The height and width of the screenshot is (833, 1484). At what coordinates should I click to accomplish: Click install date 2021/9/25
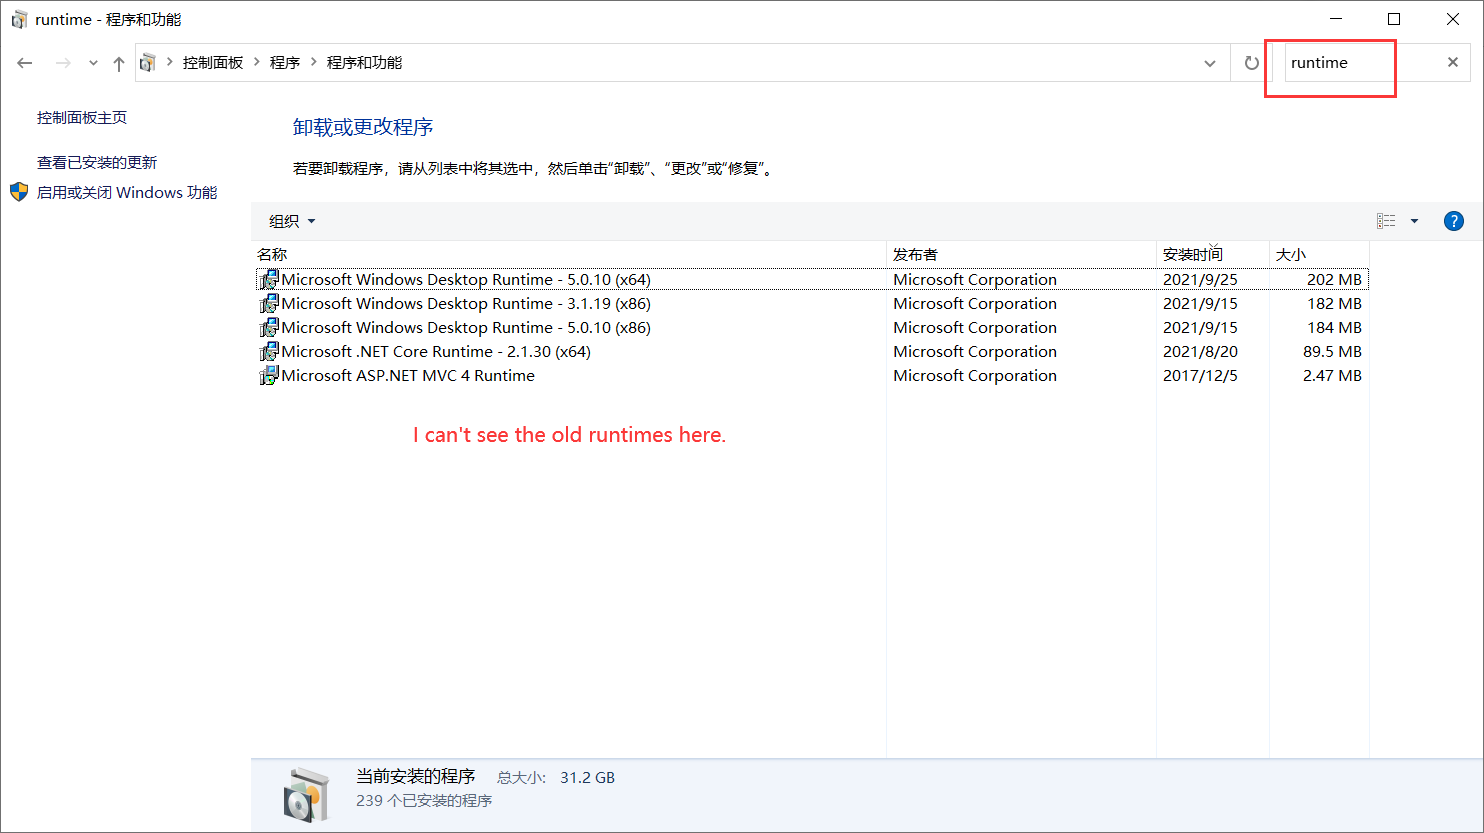click(1200, 280)
